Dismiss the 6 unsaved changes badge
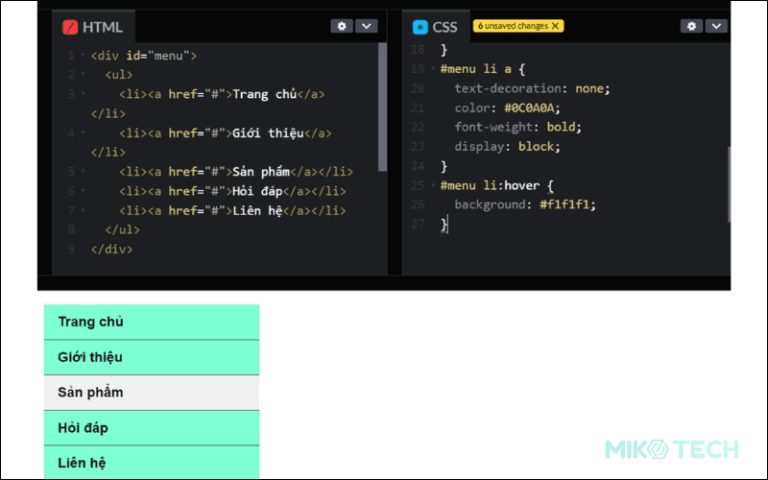The height and width of the screenshot is (480, 768). click(x=555, y=26)
